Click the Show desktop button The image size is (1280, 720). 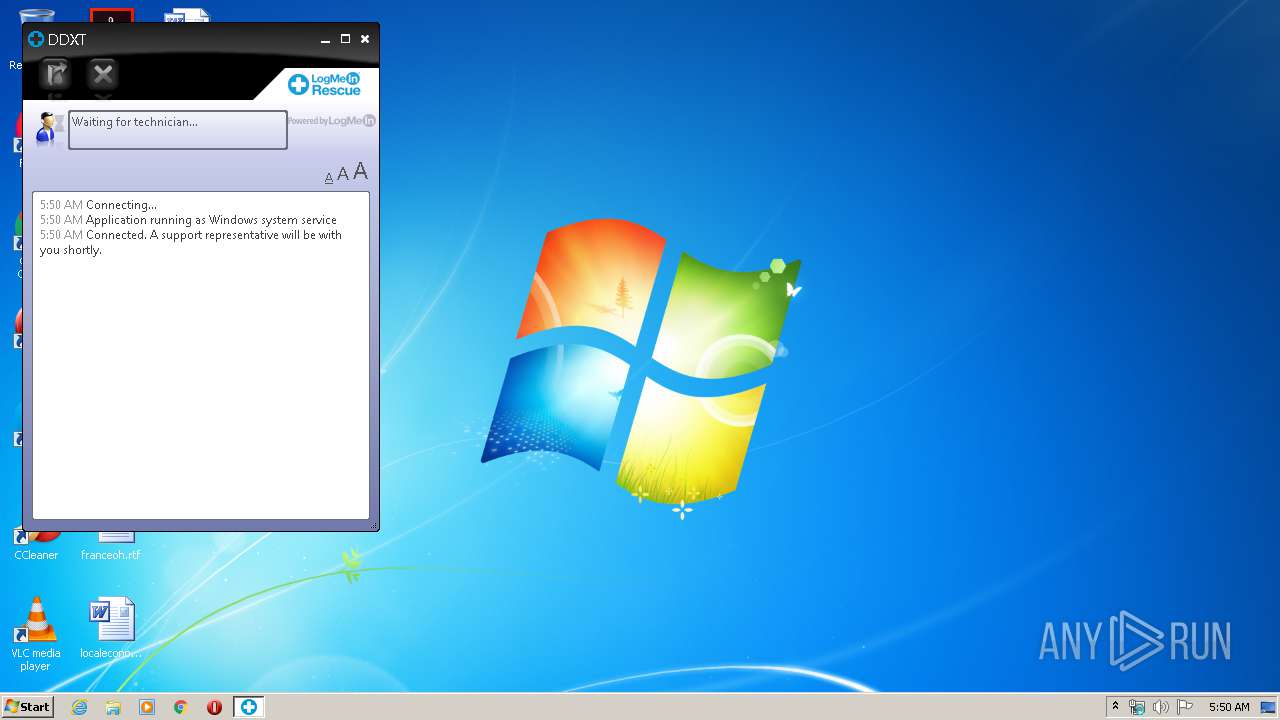click(x=1269, y=707)
